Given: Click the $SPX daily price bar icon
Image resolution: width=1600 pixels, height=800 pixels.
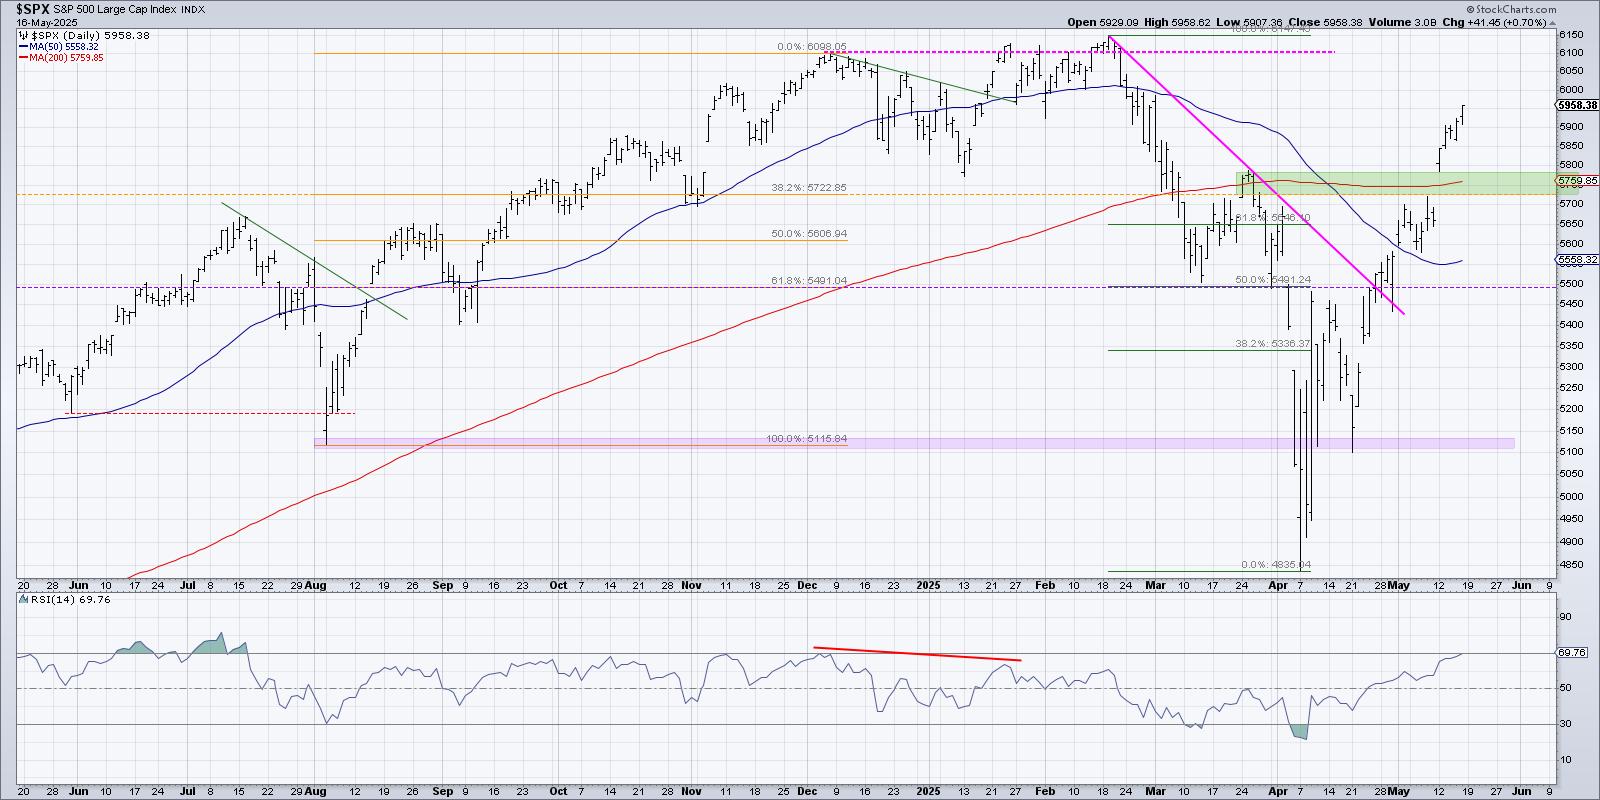Looking at the screenshot, I should [x=23, y=35].
